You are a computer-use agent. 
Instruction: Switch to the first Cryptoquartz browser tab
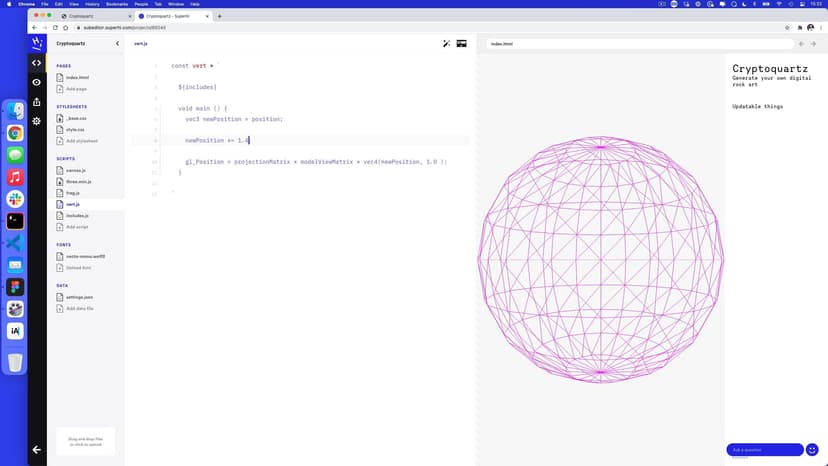tap(95, 16)
